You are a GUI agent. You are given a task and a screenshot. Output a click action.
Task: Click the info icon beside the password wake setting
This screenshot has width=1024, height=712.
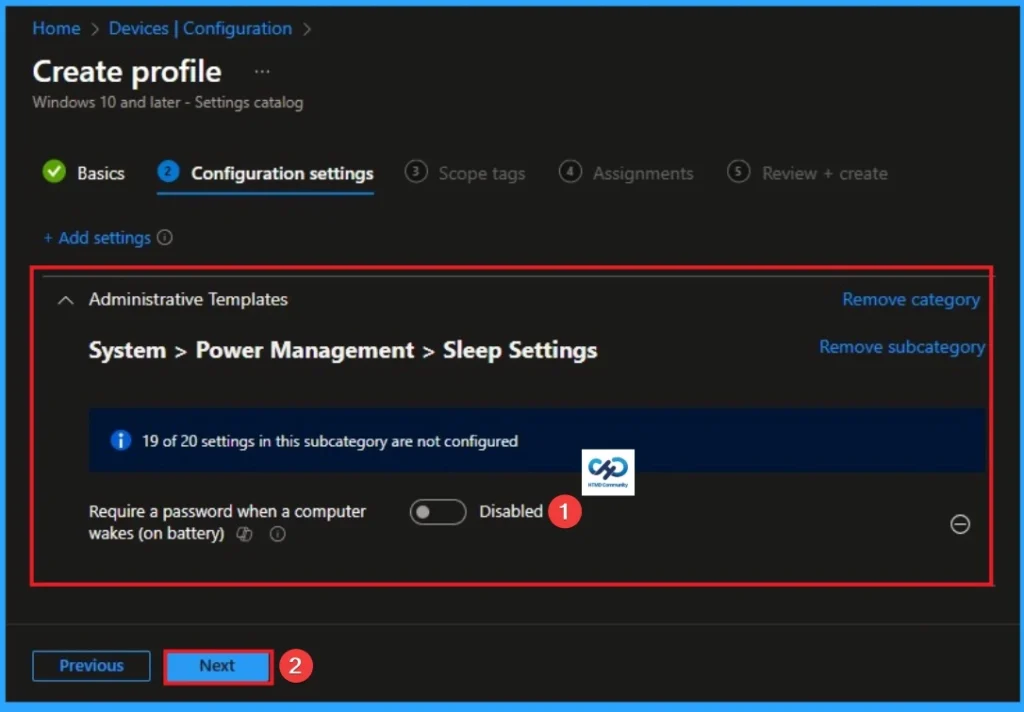click(x=277, y=534)
